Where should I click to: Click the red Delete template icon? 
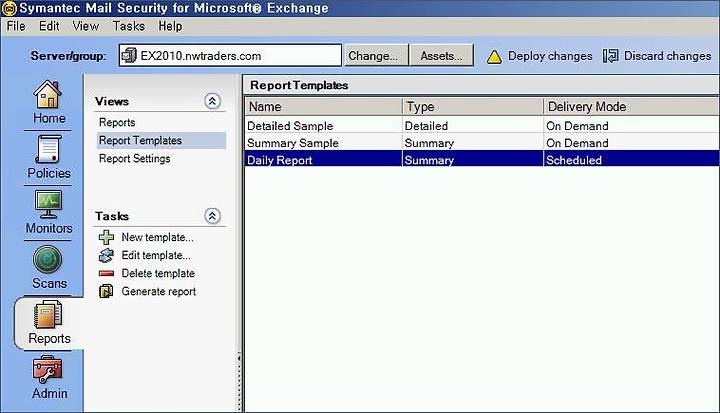(107, 273)
